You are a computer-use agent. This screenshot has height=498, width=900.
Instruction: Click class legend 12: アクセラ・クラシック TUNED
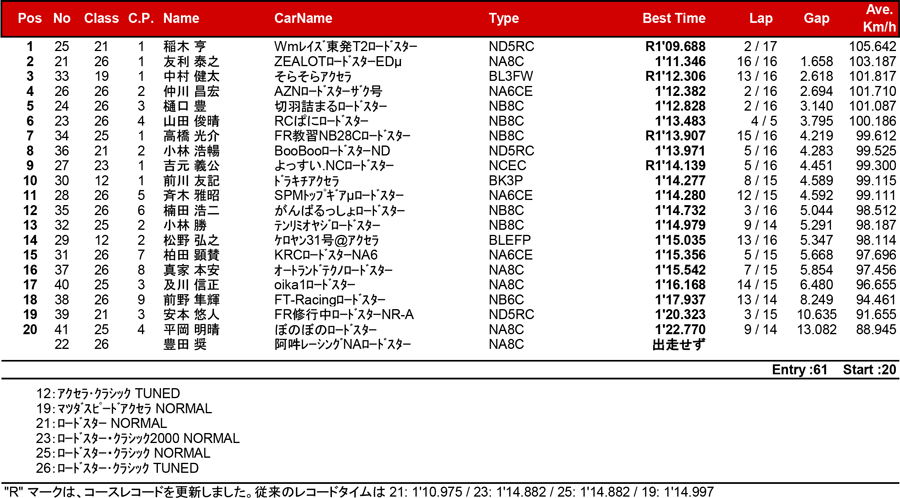tap(108, 394)
